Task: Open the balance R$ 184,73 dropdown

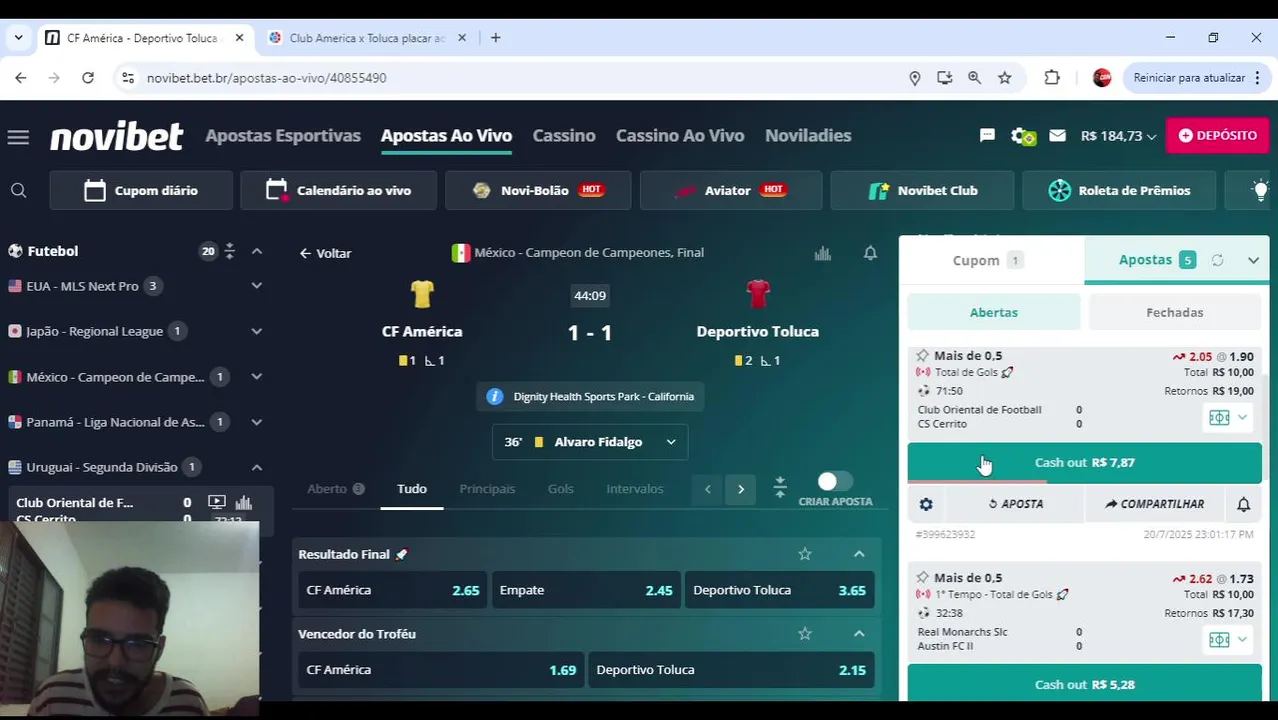Action: pos(1118,136)
